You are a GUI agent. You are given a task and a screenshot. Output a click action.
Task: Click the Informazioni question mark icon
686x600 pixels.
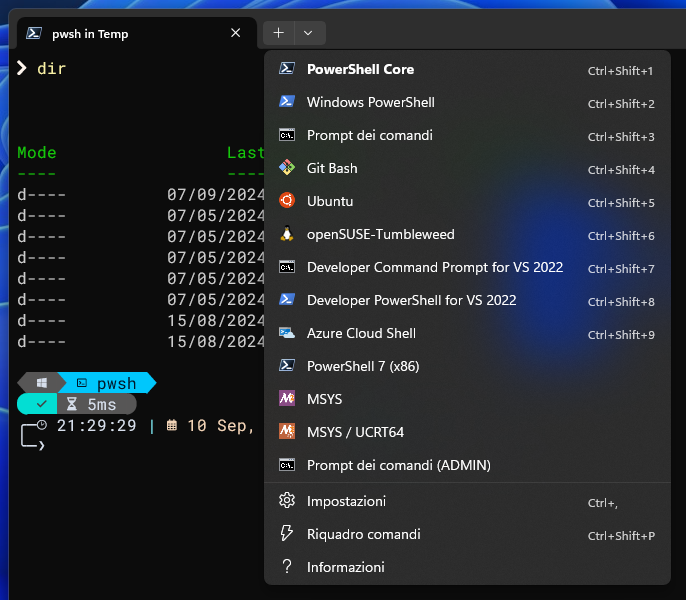(287, 566)
